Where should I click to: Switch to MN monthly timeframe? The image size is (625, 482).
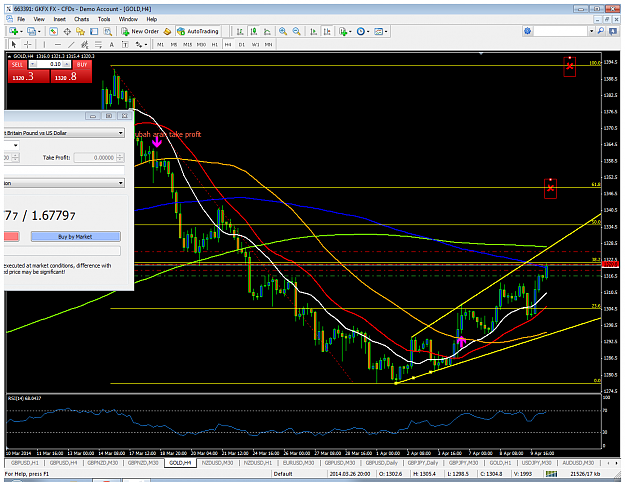(269, 44)
